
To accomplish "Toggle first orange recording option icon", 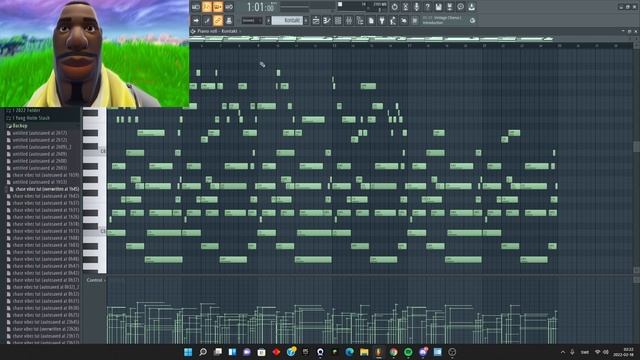I will point(207,7).
